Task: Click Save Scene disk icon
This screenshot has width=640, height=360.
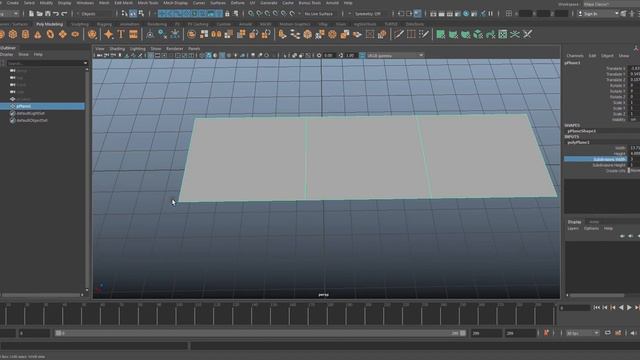Action: [x=48, y=13]
